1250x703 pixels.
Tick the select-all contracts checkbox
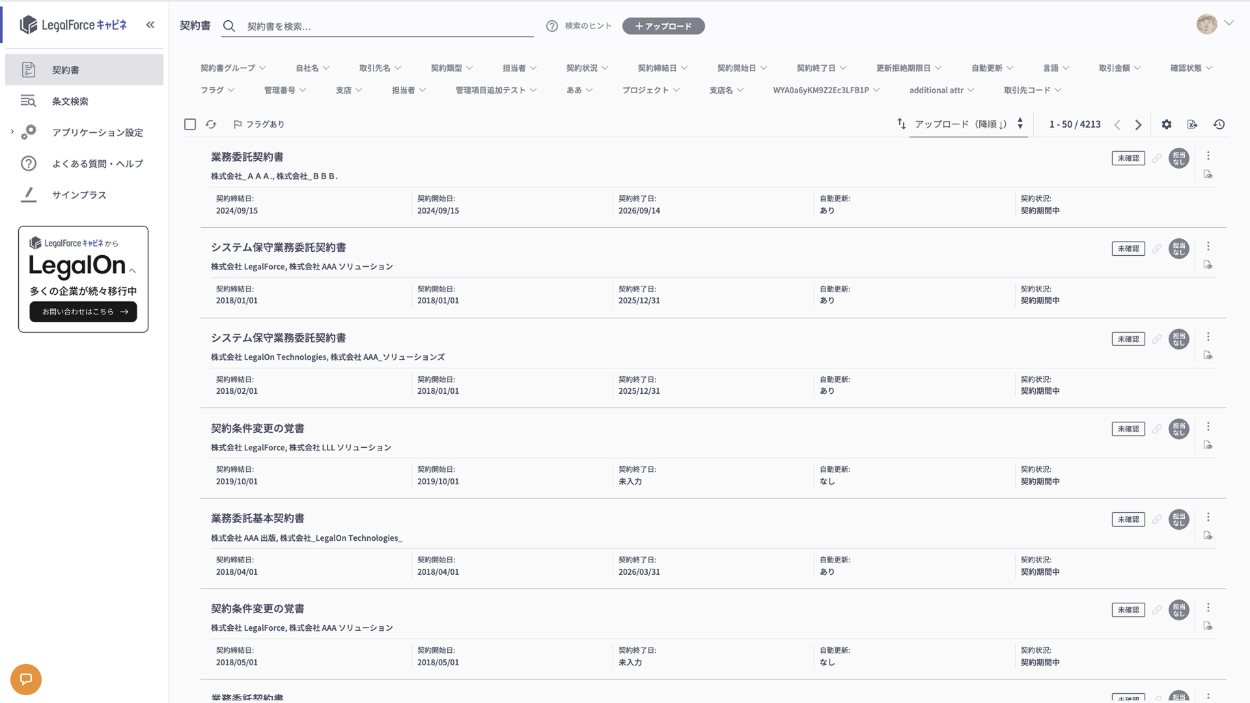190,125
